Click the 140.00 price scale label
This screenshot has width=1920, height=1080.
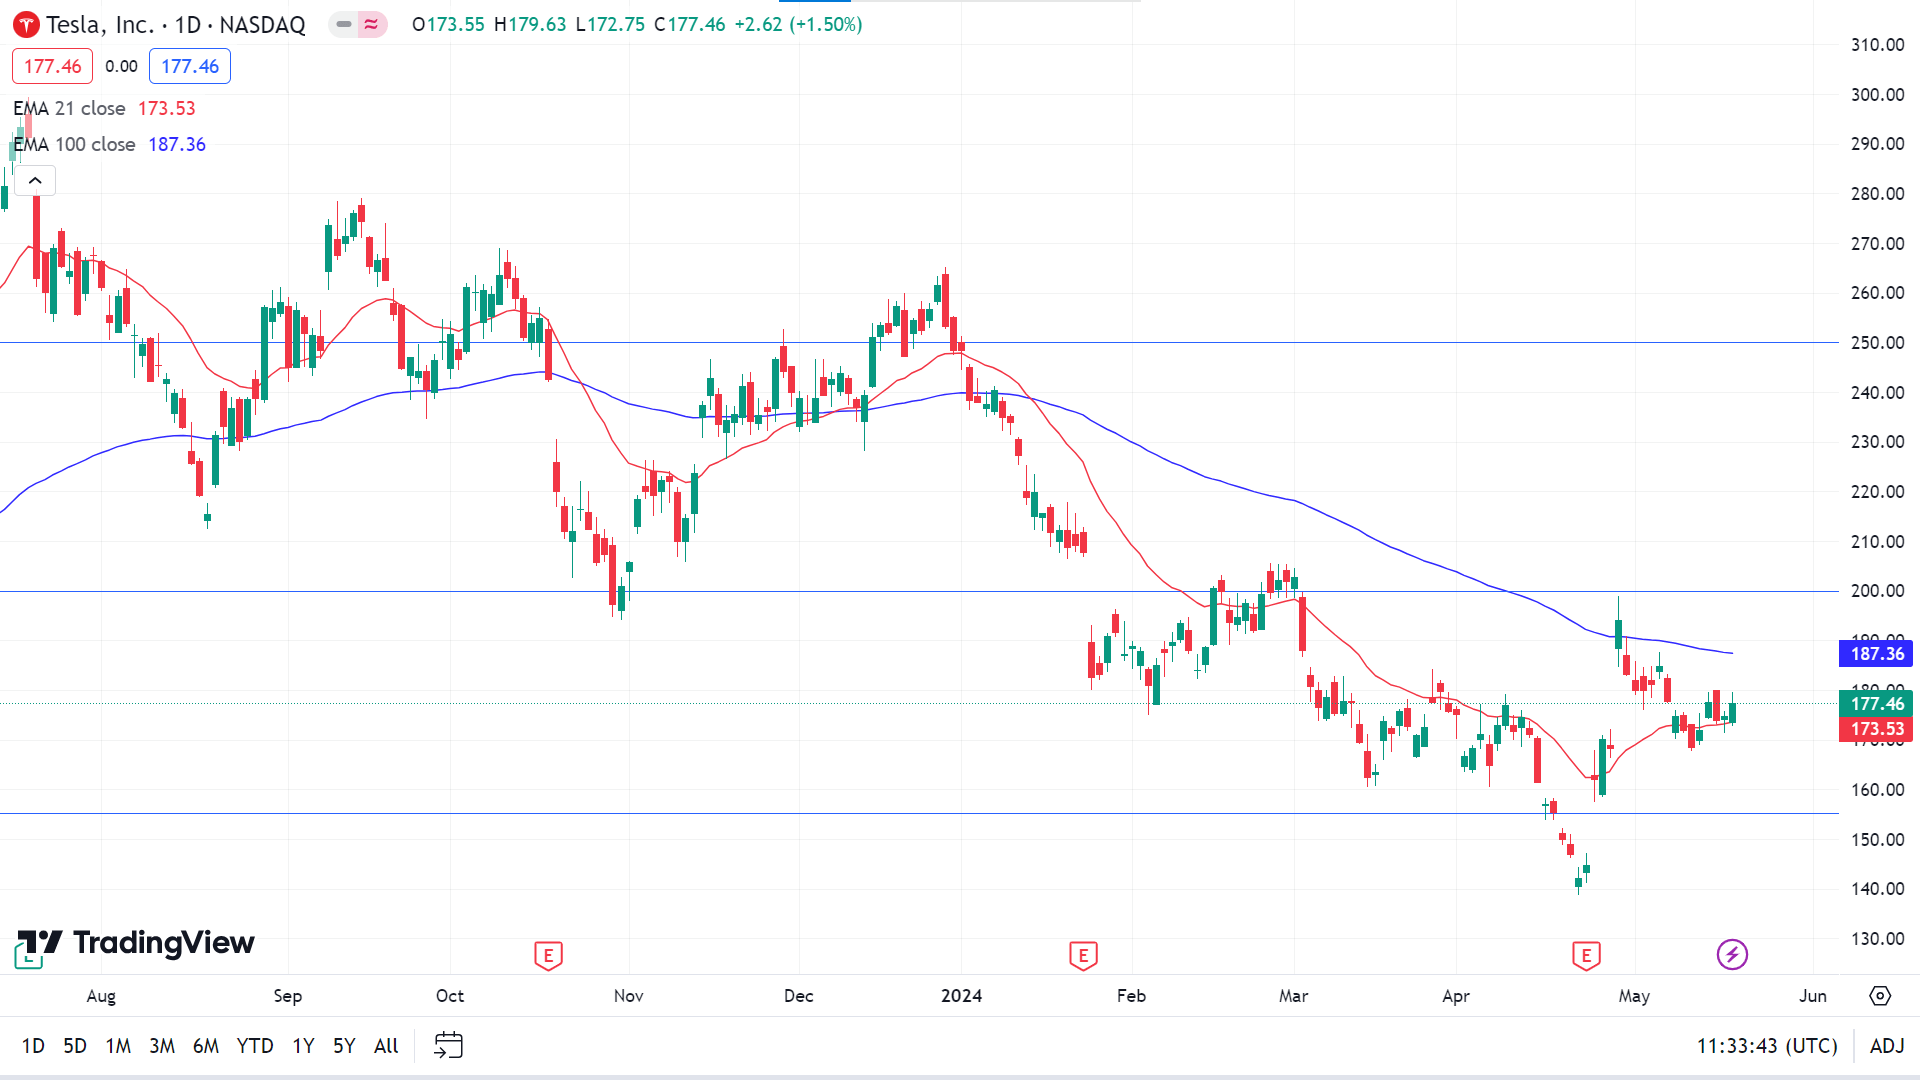tap(1877, 889)
